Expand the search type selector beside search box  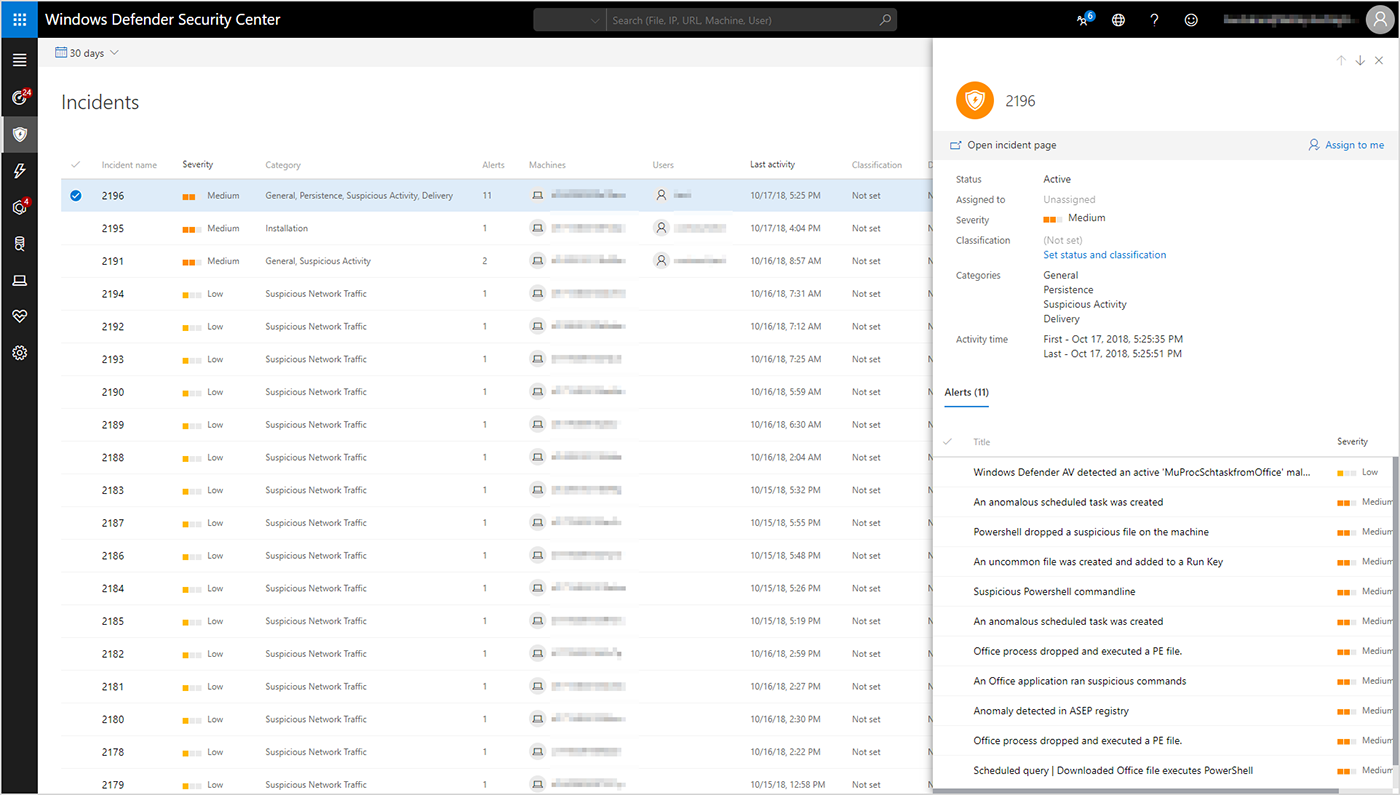(x=595, y=19)
